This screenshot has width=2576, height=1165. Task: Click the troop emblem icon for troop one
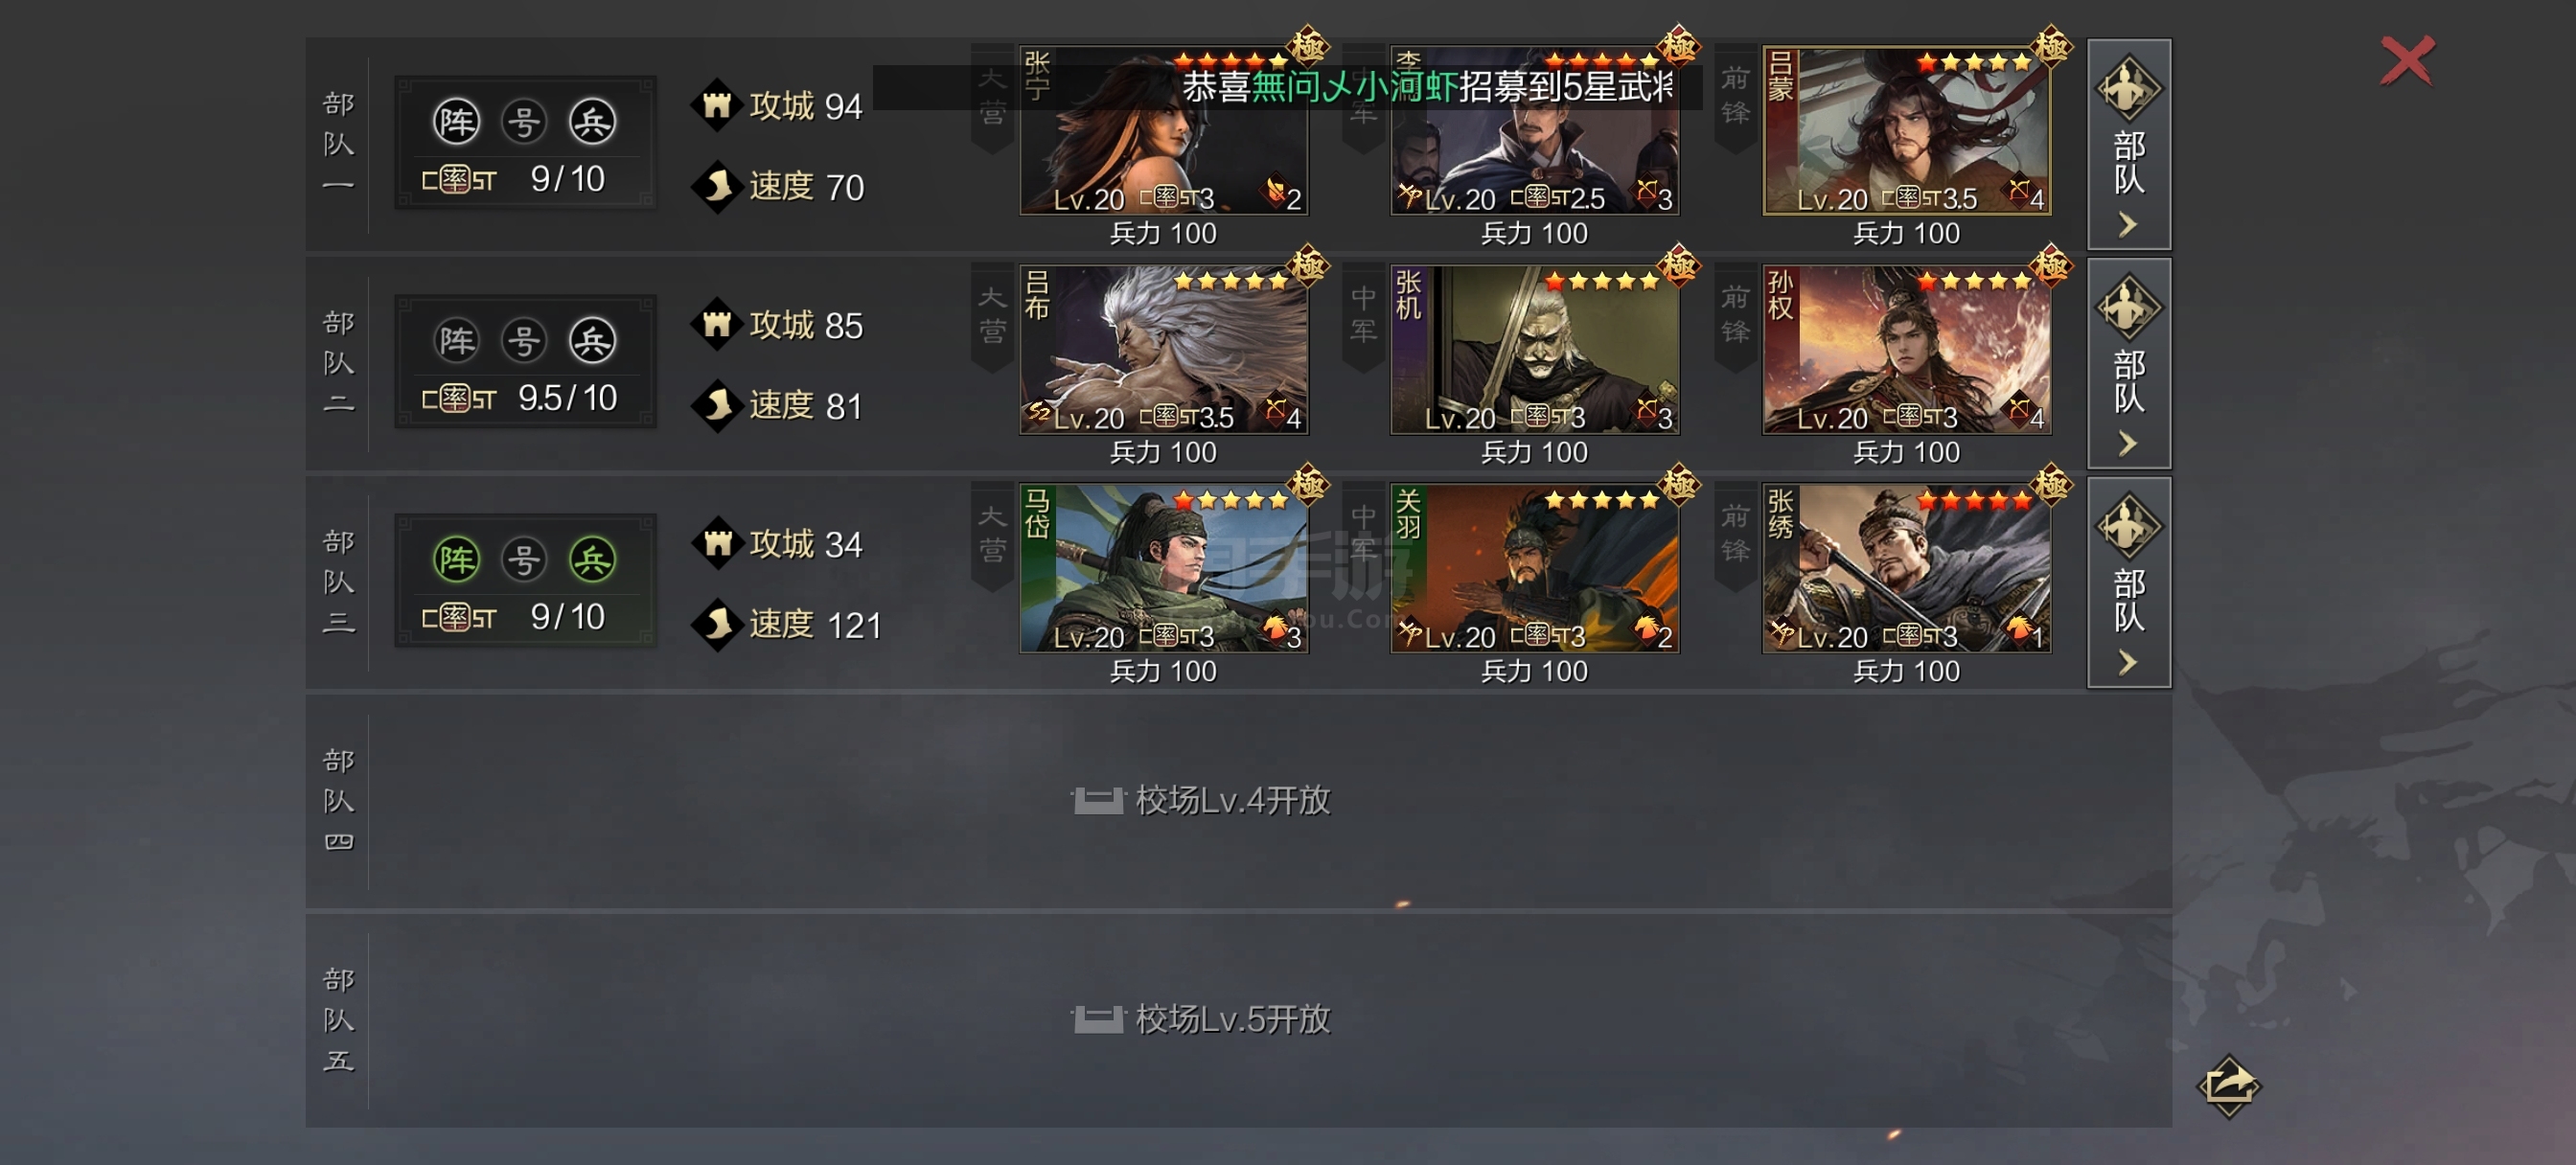[x=2128, y=88]
